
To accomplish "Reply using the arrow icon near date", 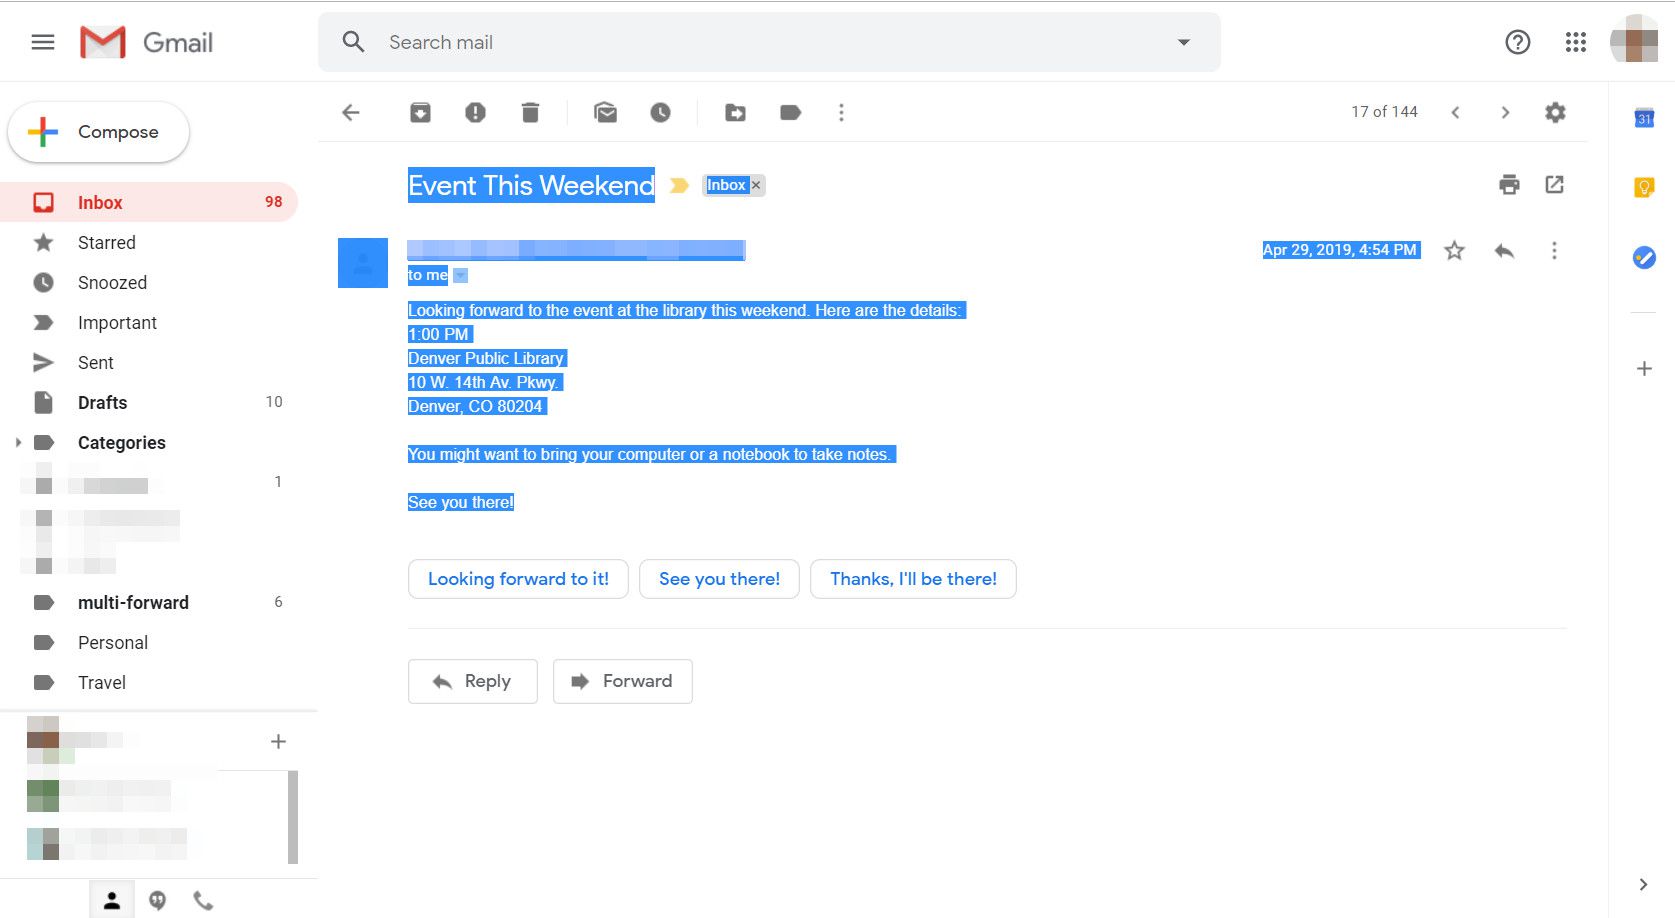I will (1505, 250).
